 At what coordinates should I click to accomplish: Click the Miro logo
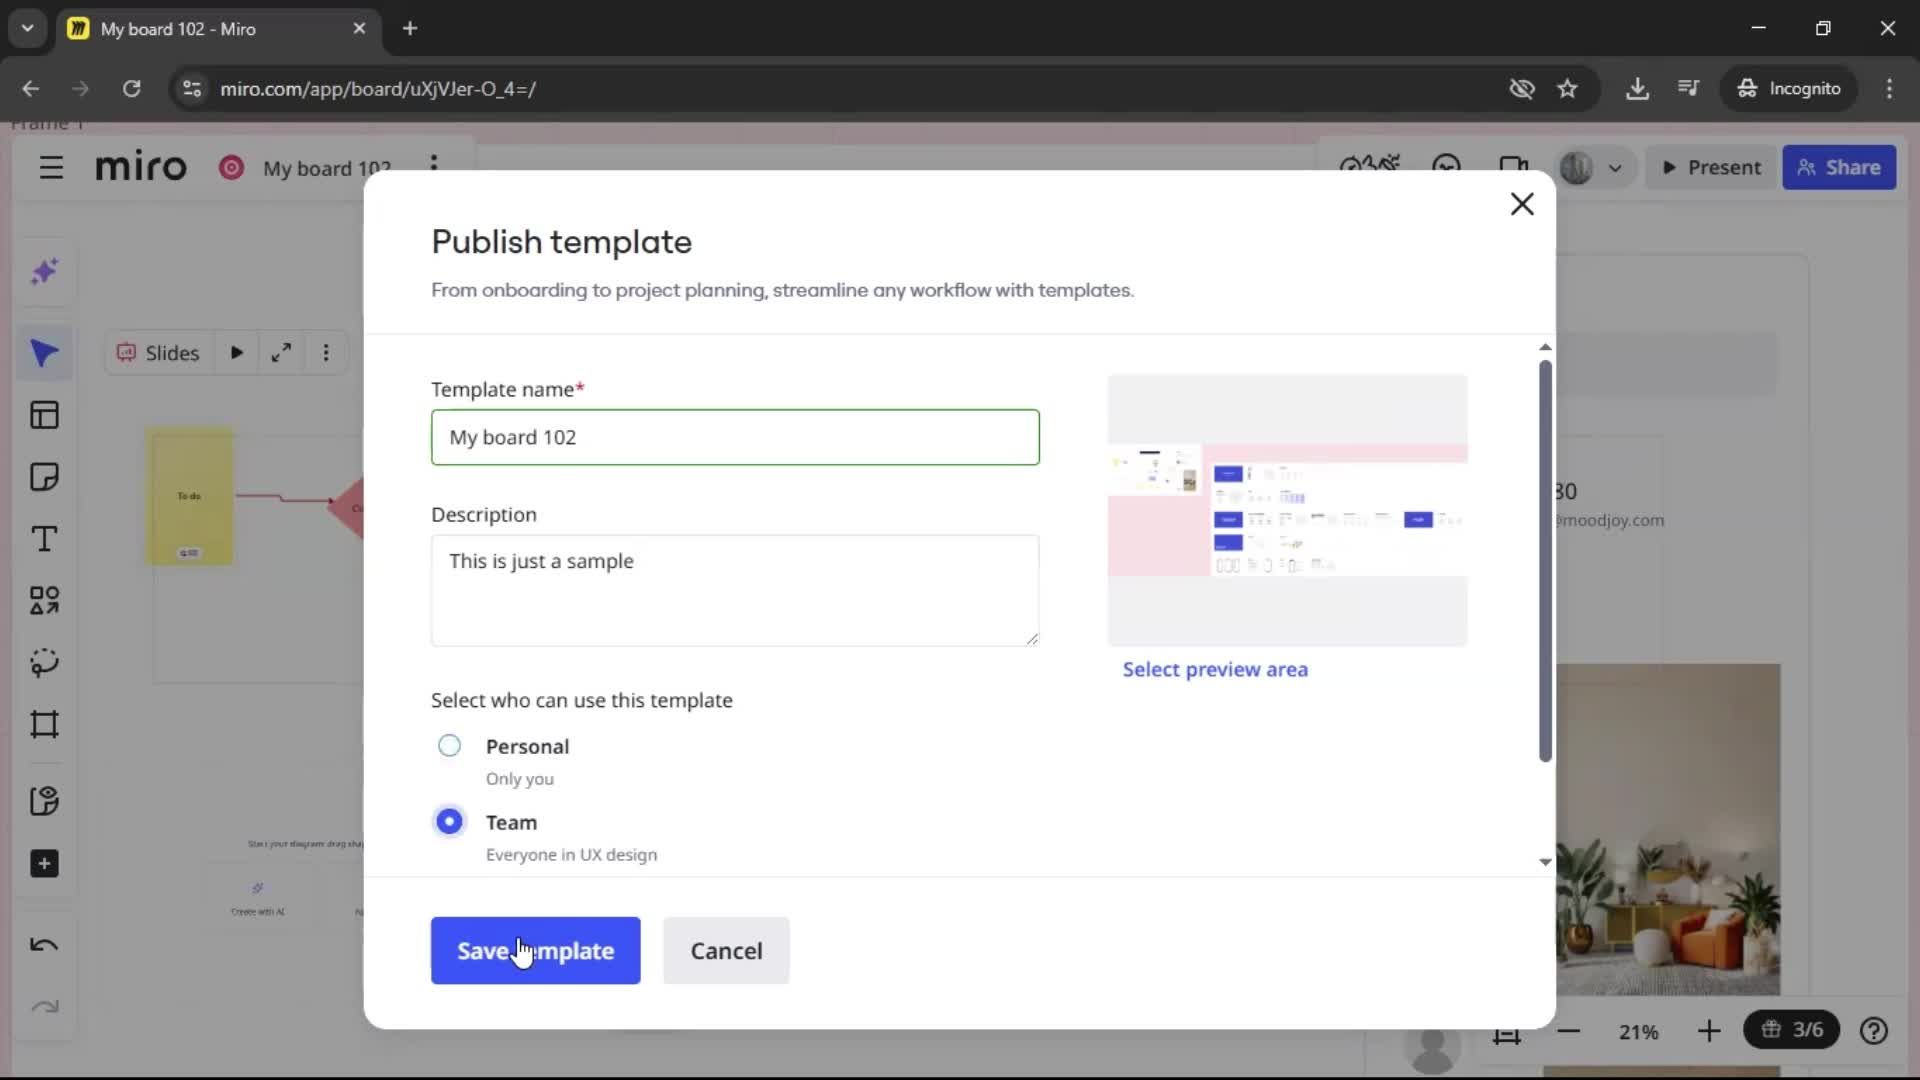tap(141, 167)
